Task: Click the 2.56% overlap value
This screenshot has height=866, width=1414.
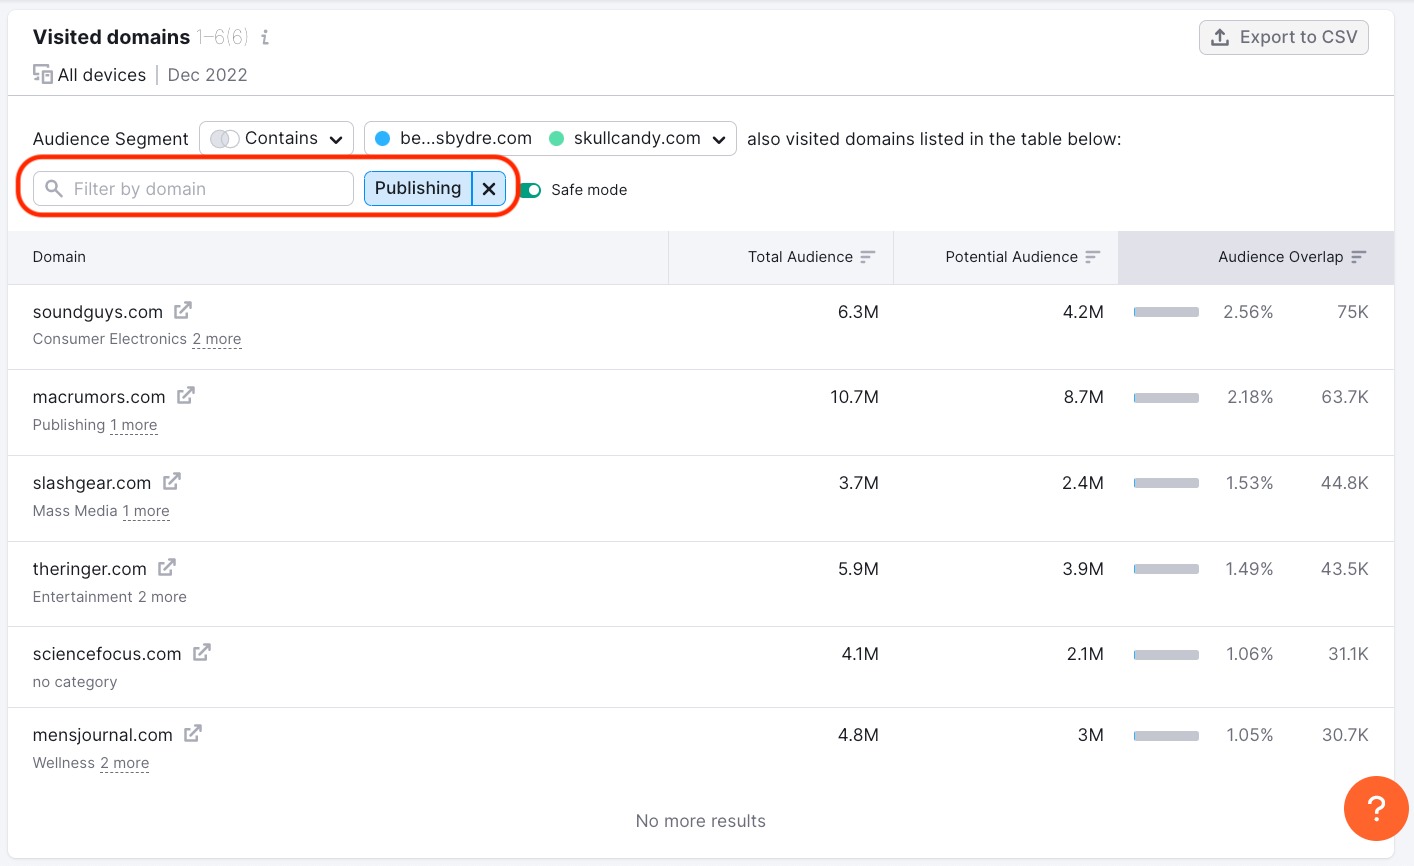Action: 1248,312
